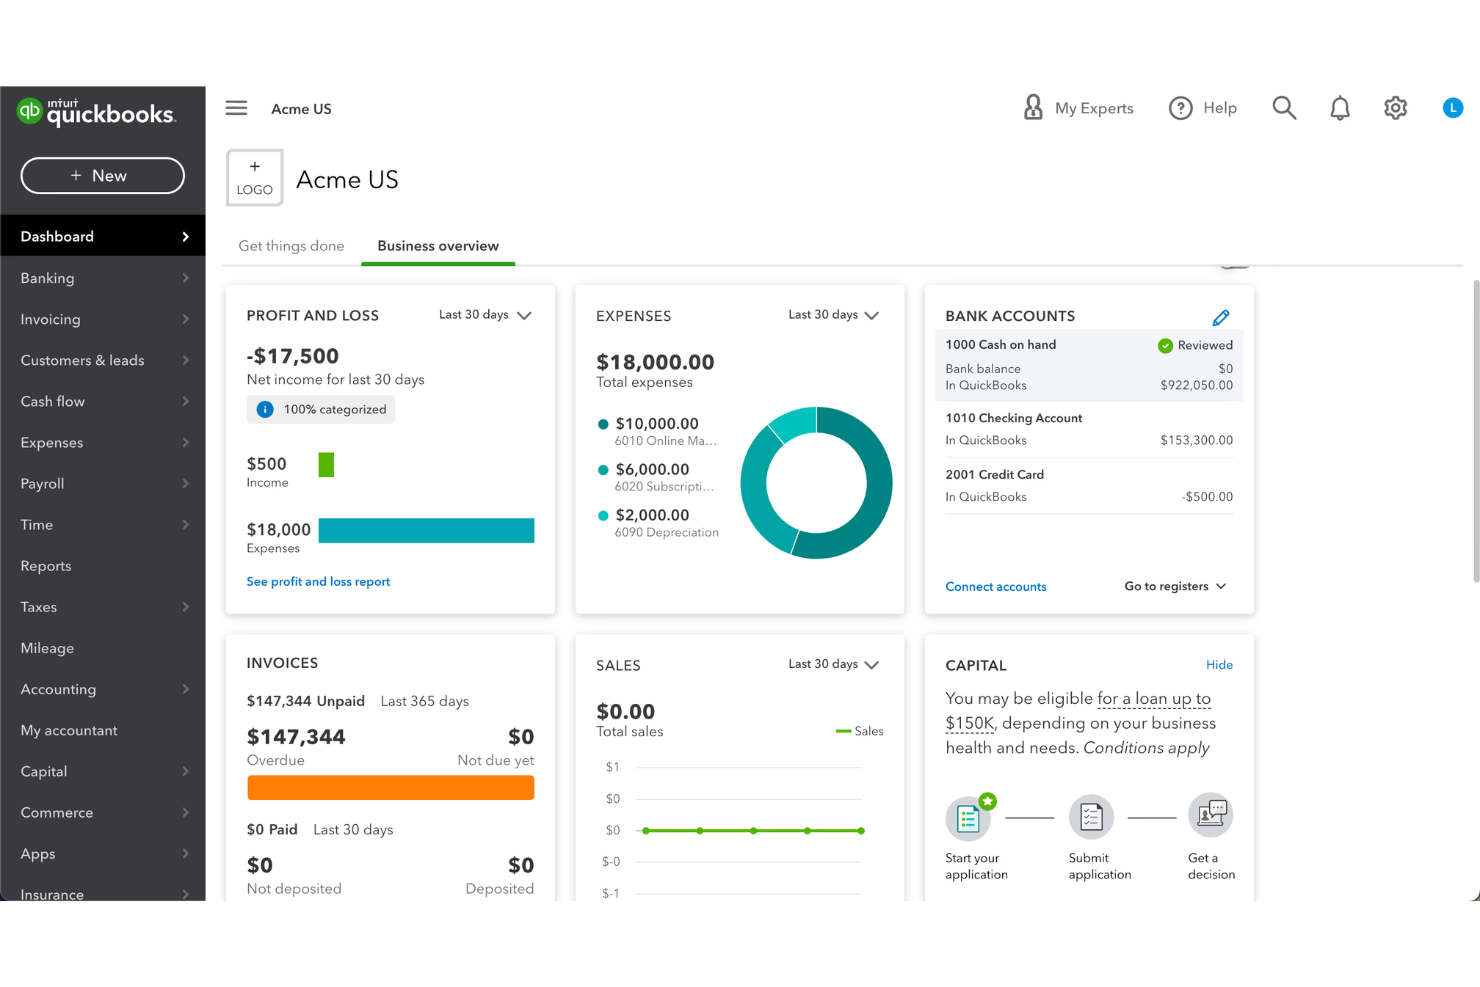Click Connect accounts
1480x987 pixels.
pos(995,586)
